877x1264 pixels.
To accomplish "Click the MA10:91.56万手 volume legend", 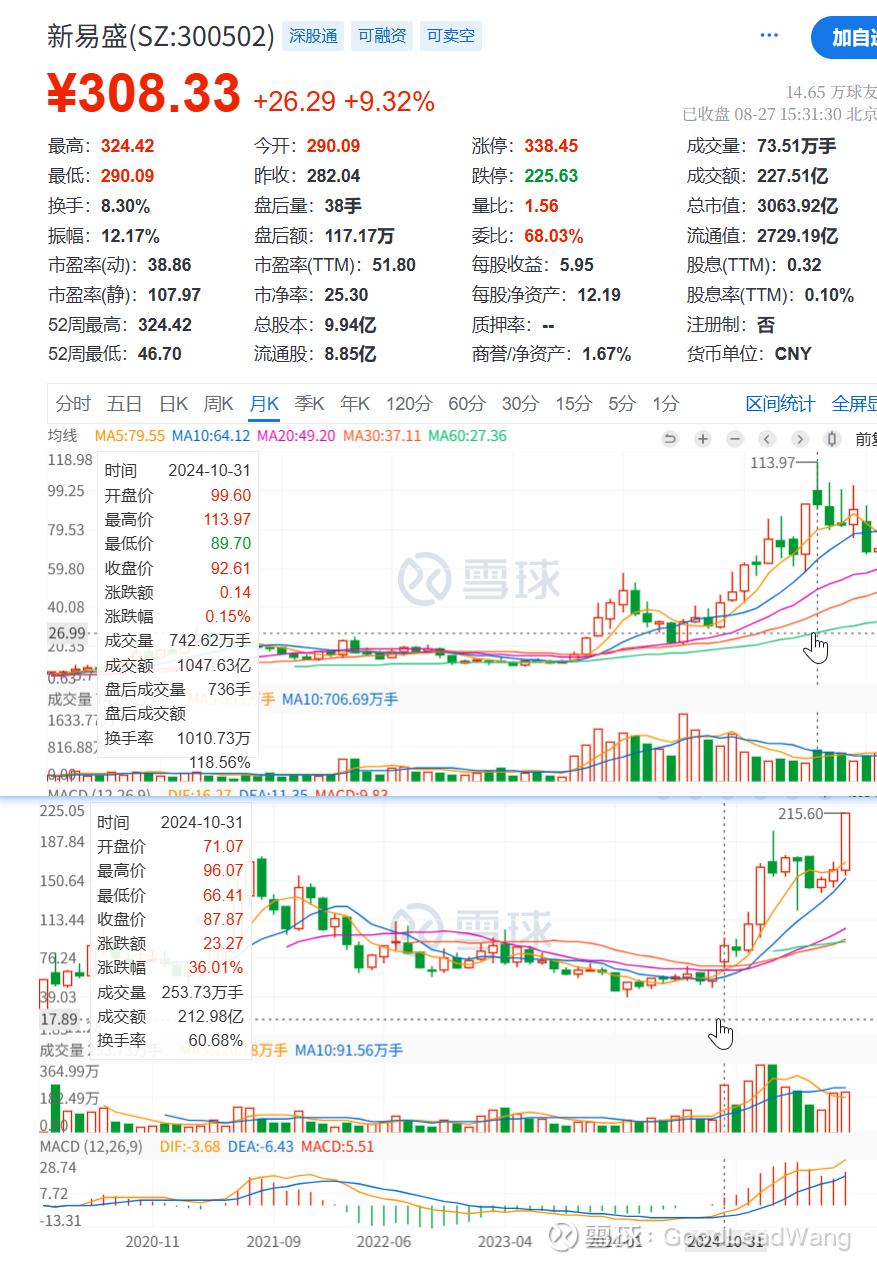I will 349,1051.
